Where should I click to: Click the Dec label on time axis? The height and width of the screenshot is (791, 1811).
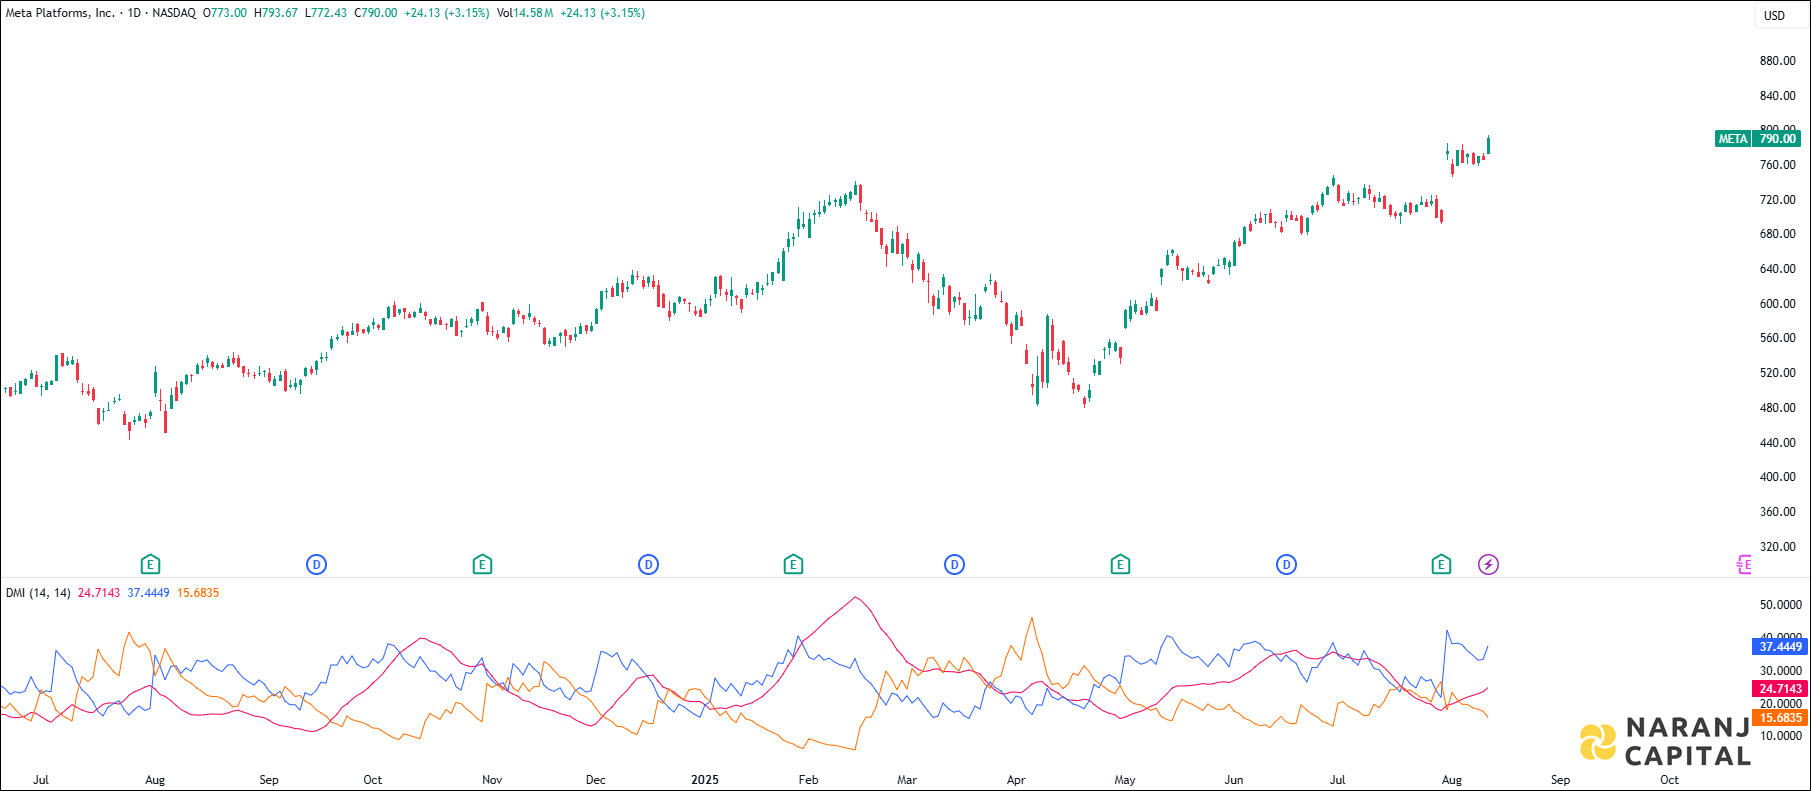[x=595, y=780]
